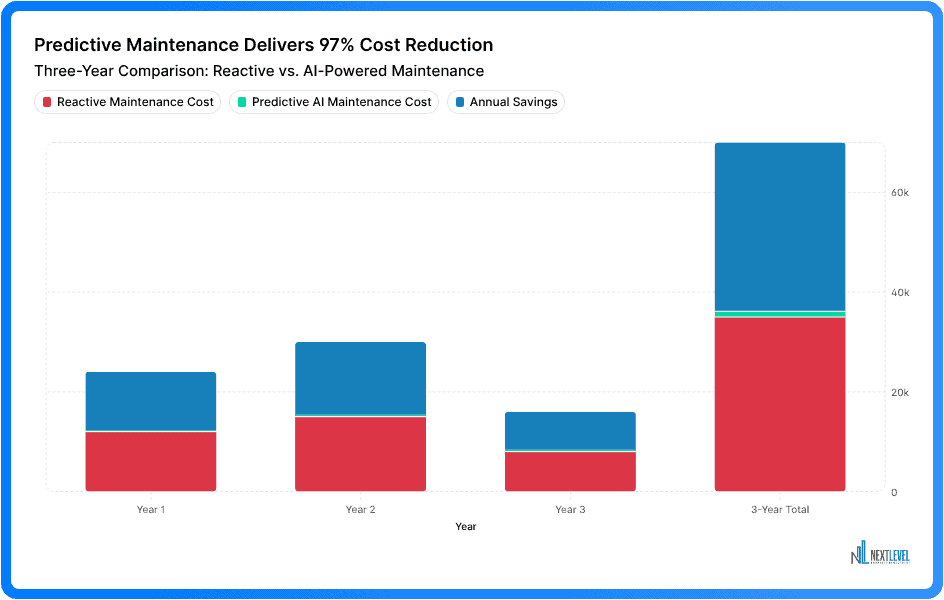Click the red swatch beside Reactive Maintenance Cost
The height and width of the screenshot is (600, 944).
pyautogui.click(x=47, y=102)
